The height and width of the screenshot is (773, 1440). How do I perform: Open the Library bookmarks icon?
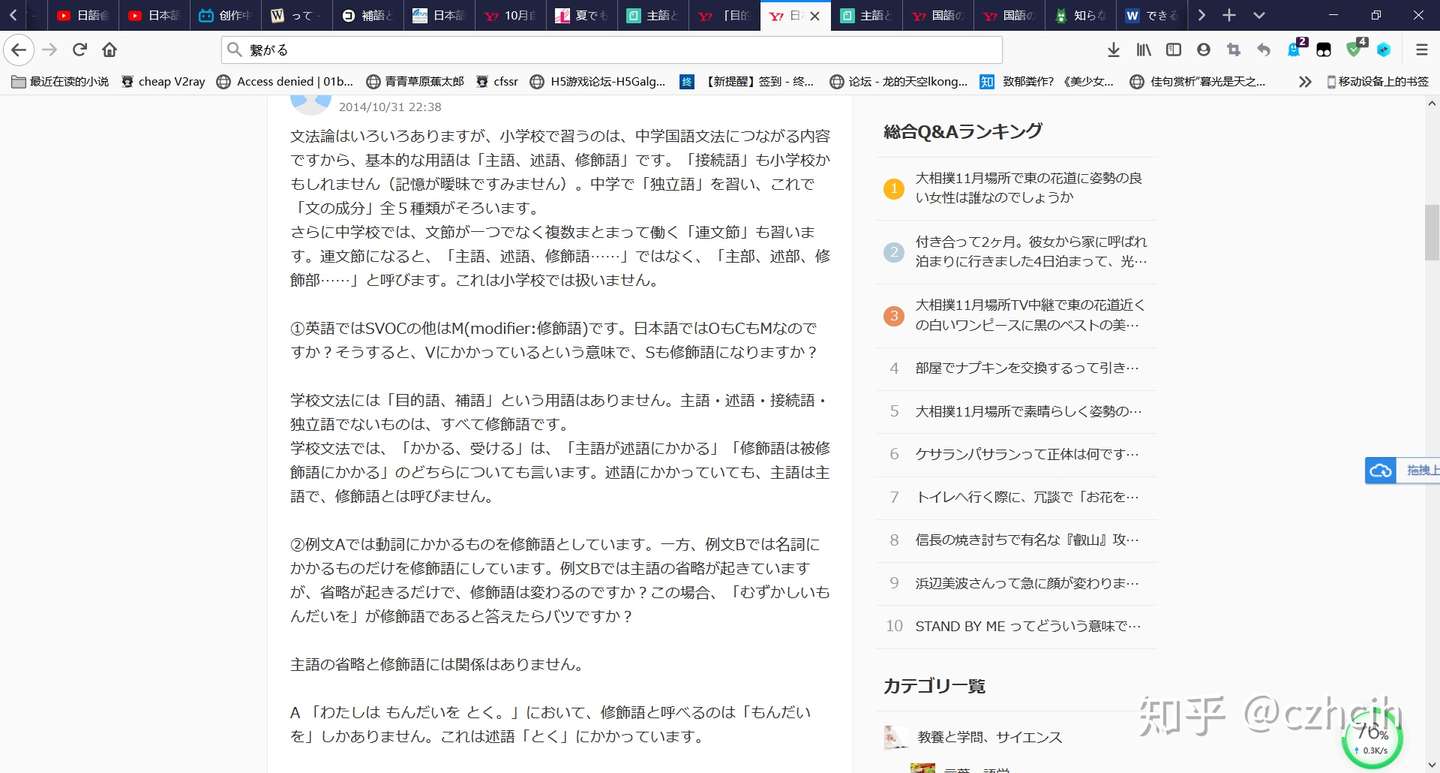(1144, 50)
